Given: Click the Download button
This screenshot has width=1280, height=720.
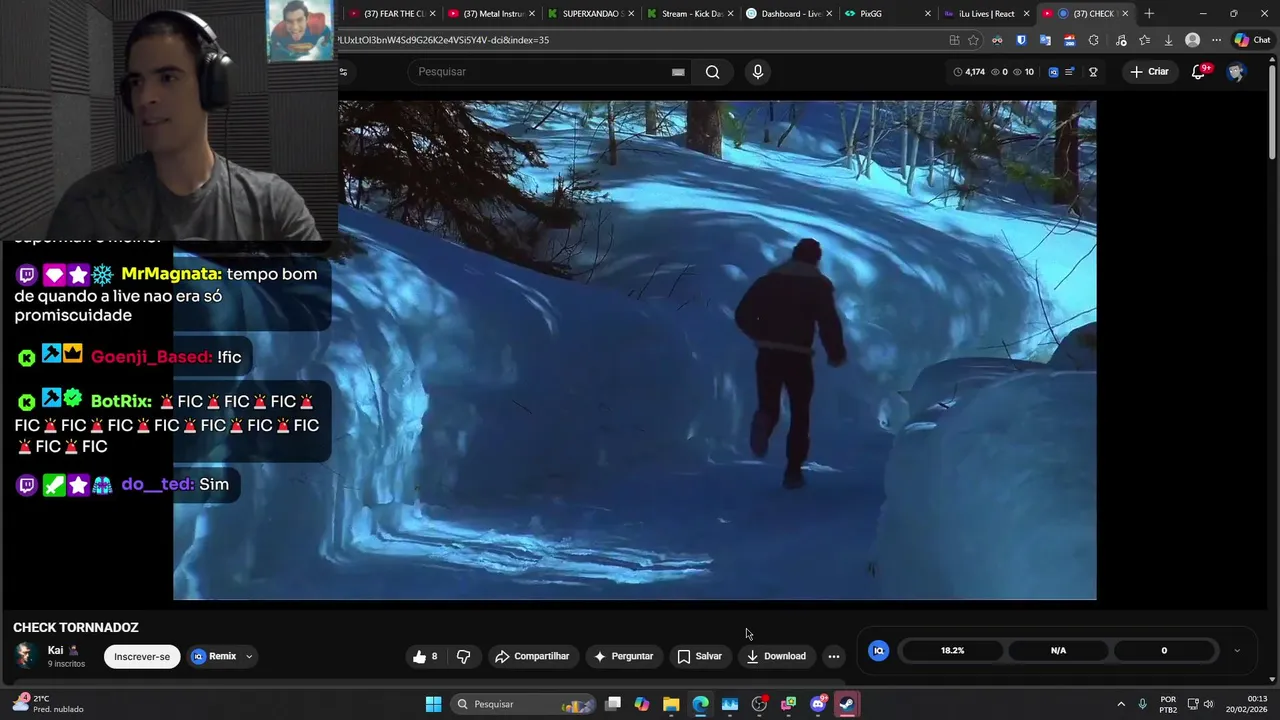Looking at the screenshot, I should point(775,656).
